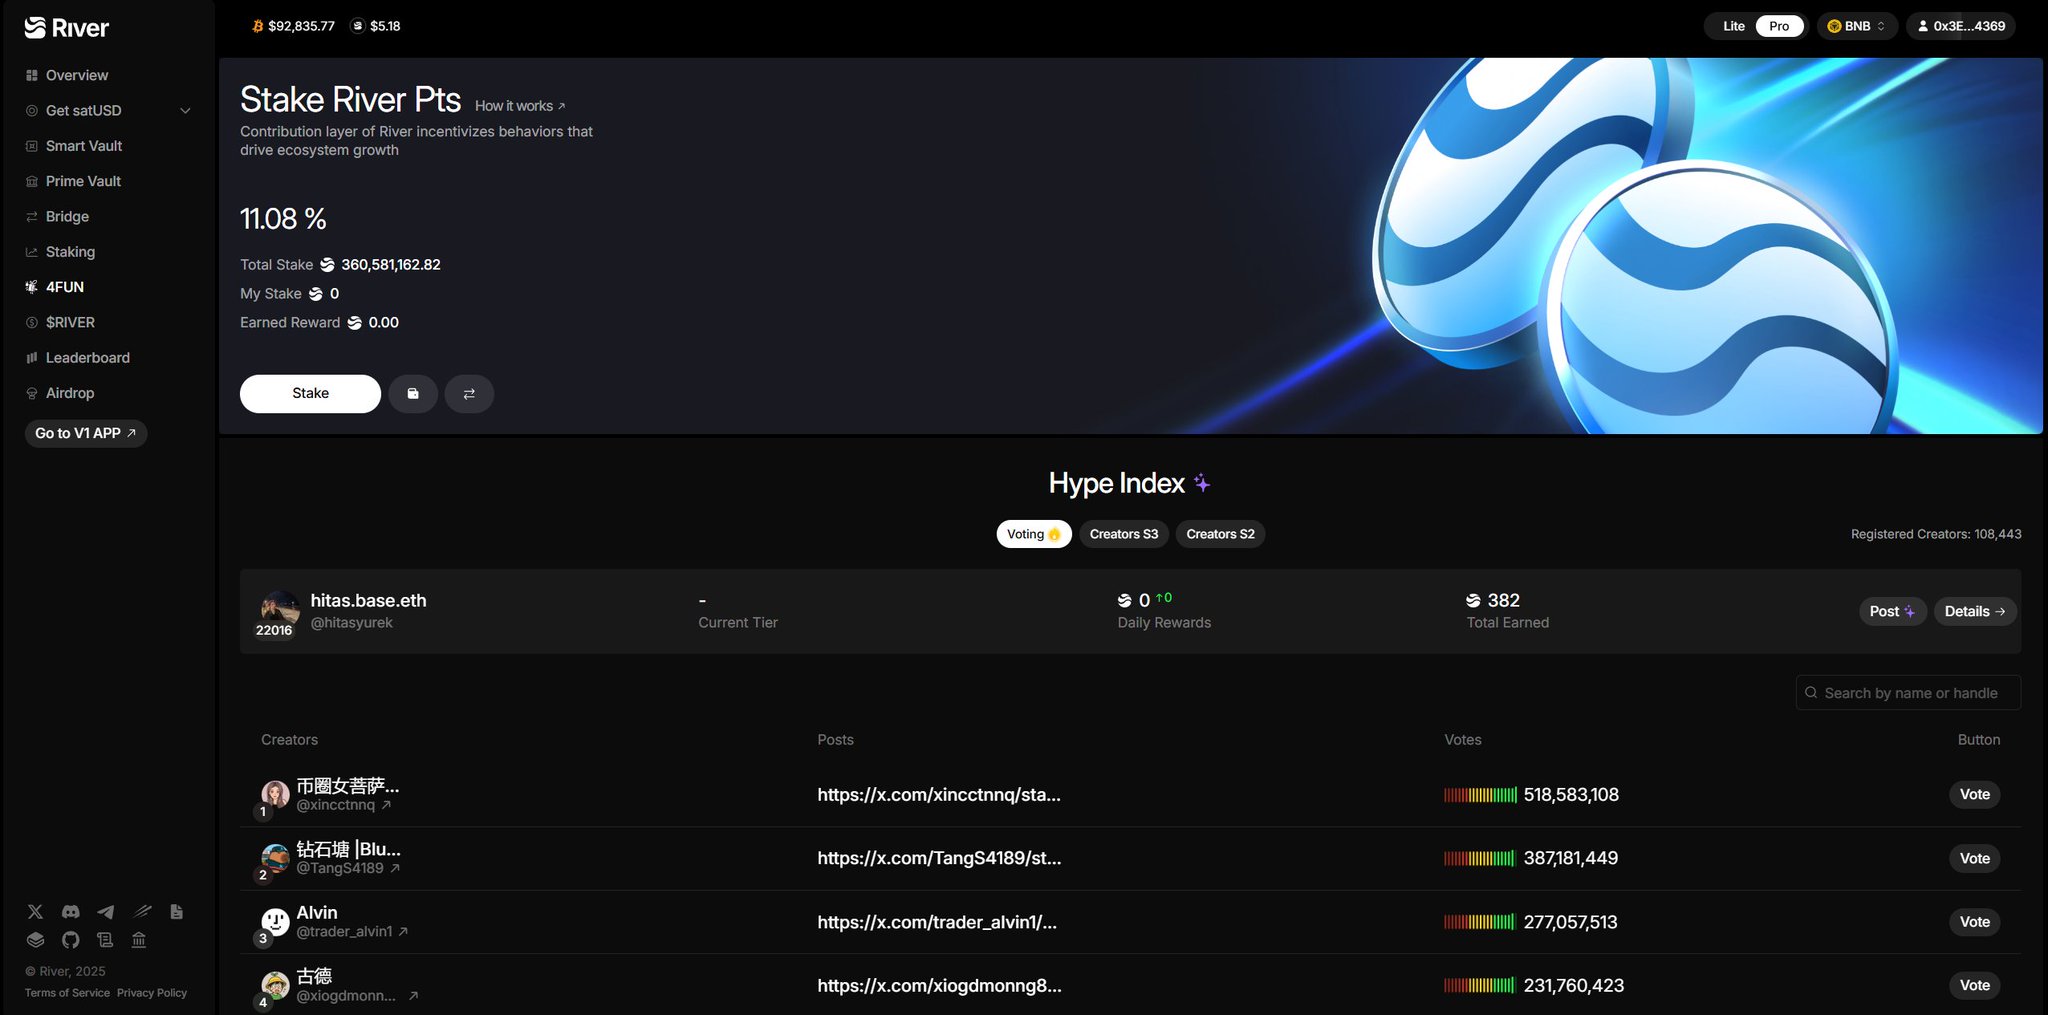The image size is (2048, 1015).
Task: Open the 0x3E...4369 wallet account menu
Action: pos(1961,26)
